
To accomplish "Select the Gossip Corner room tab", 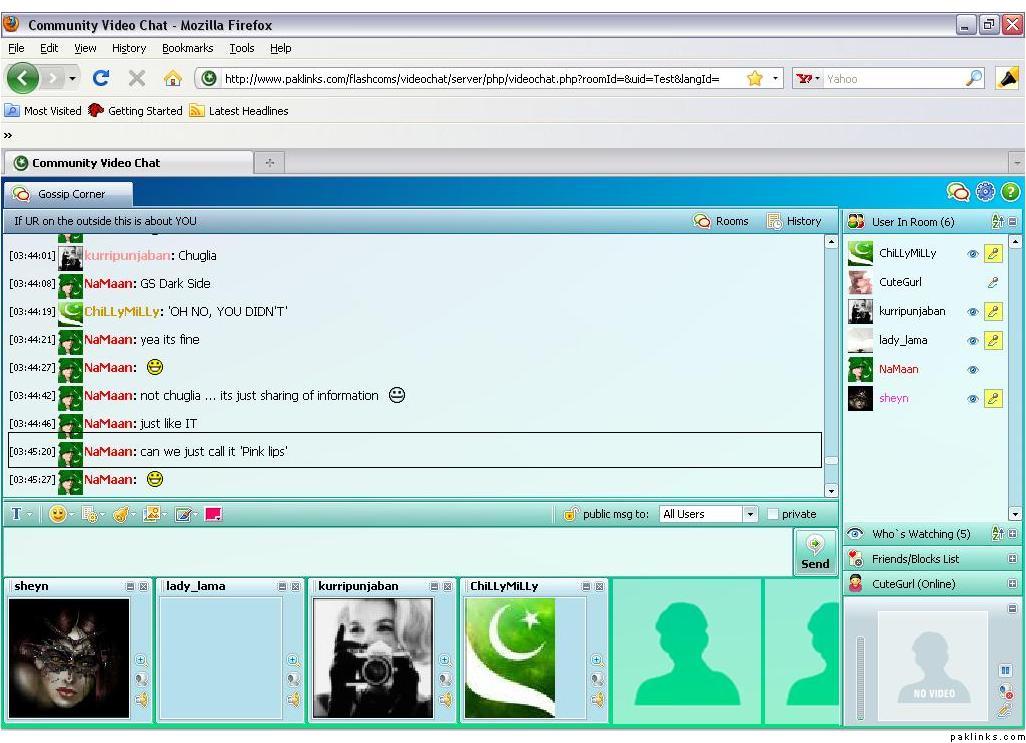I will 70,194.
